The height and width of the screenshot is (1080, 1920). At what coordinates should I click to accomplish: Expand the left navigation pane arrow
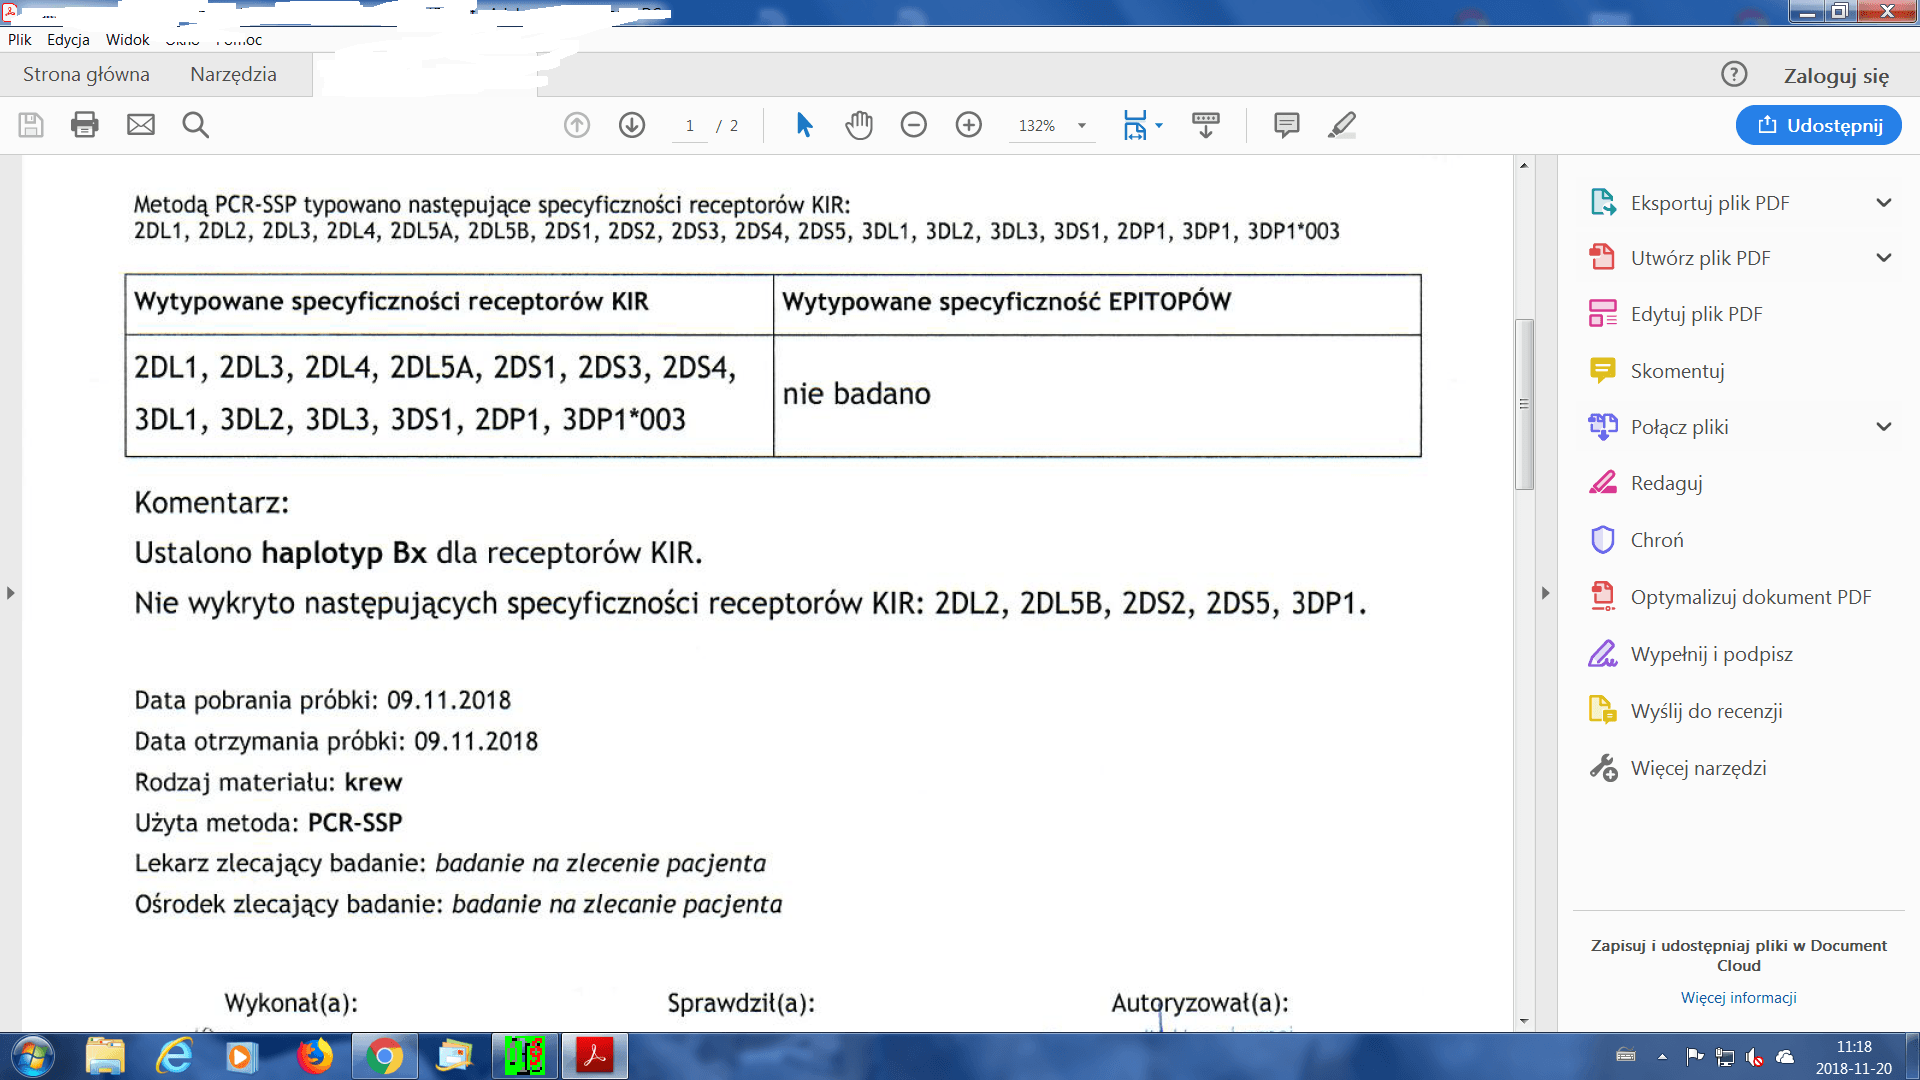pos(10,593)
